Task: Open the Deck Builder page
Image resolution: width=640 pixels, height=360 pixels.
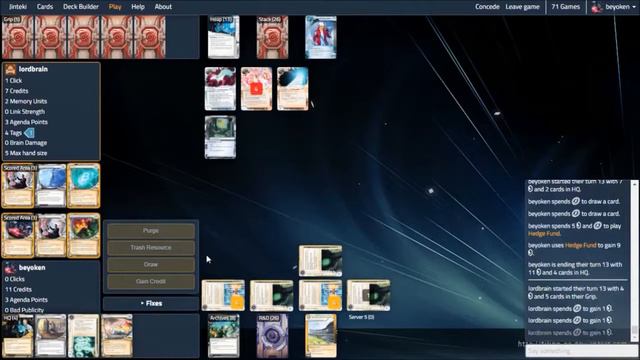Action: 81,7
